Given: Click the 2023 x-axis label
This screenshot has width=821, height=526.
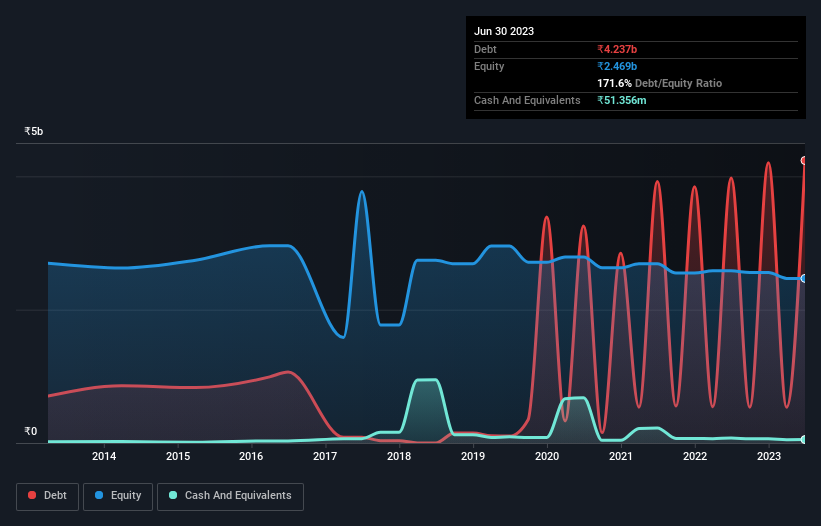Looking at the screenshot, I should pyautogui.click(x=769, y=456).
